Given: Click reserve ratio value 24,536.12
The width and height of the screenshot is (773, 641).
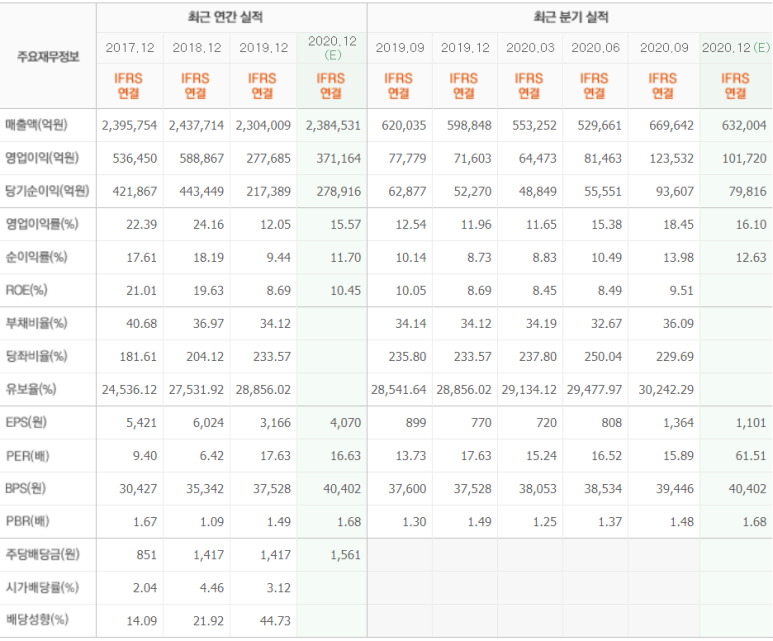Looking at the screenshot, I should click(x=129, y=390).
